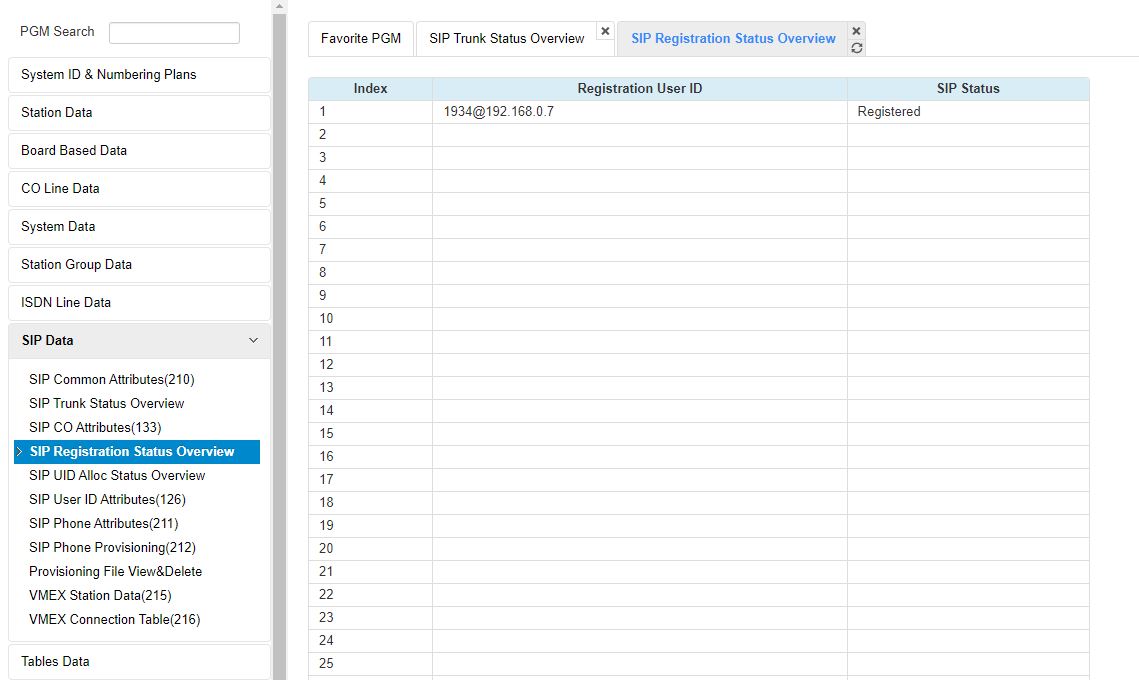Close the SIP Registration Status Overview tab
The image size is (1139, 680).
[x=856, y=31]
